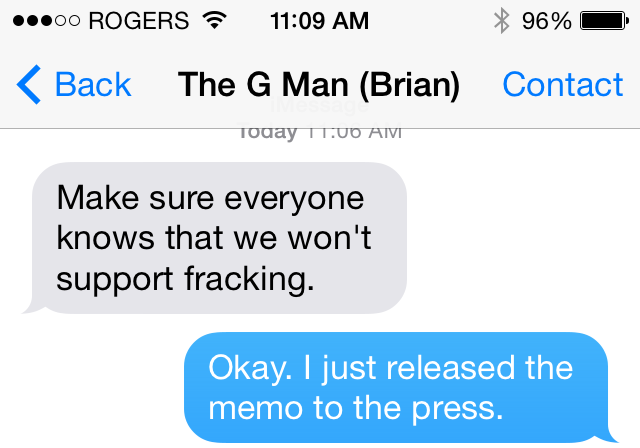The height and width of the screenshot is (448, 640).
Task: Select the received message about fracking
Action: [214, 238]
